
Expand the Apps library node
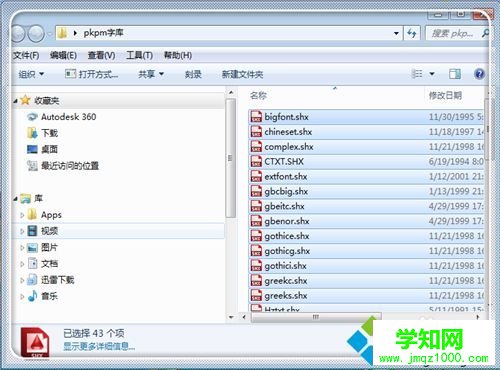click(x=22, y=215)
